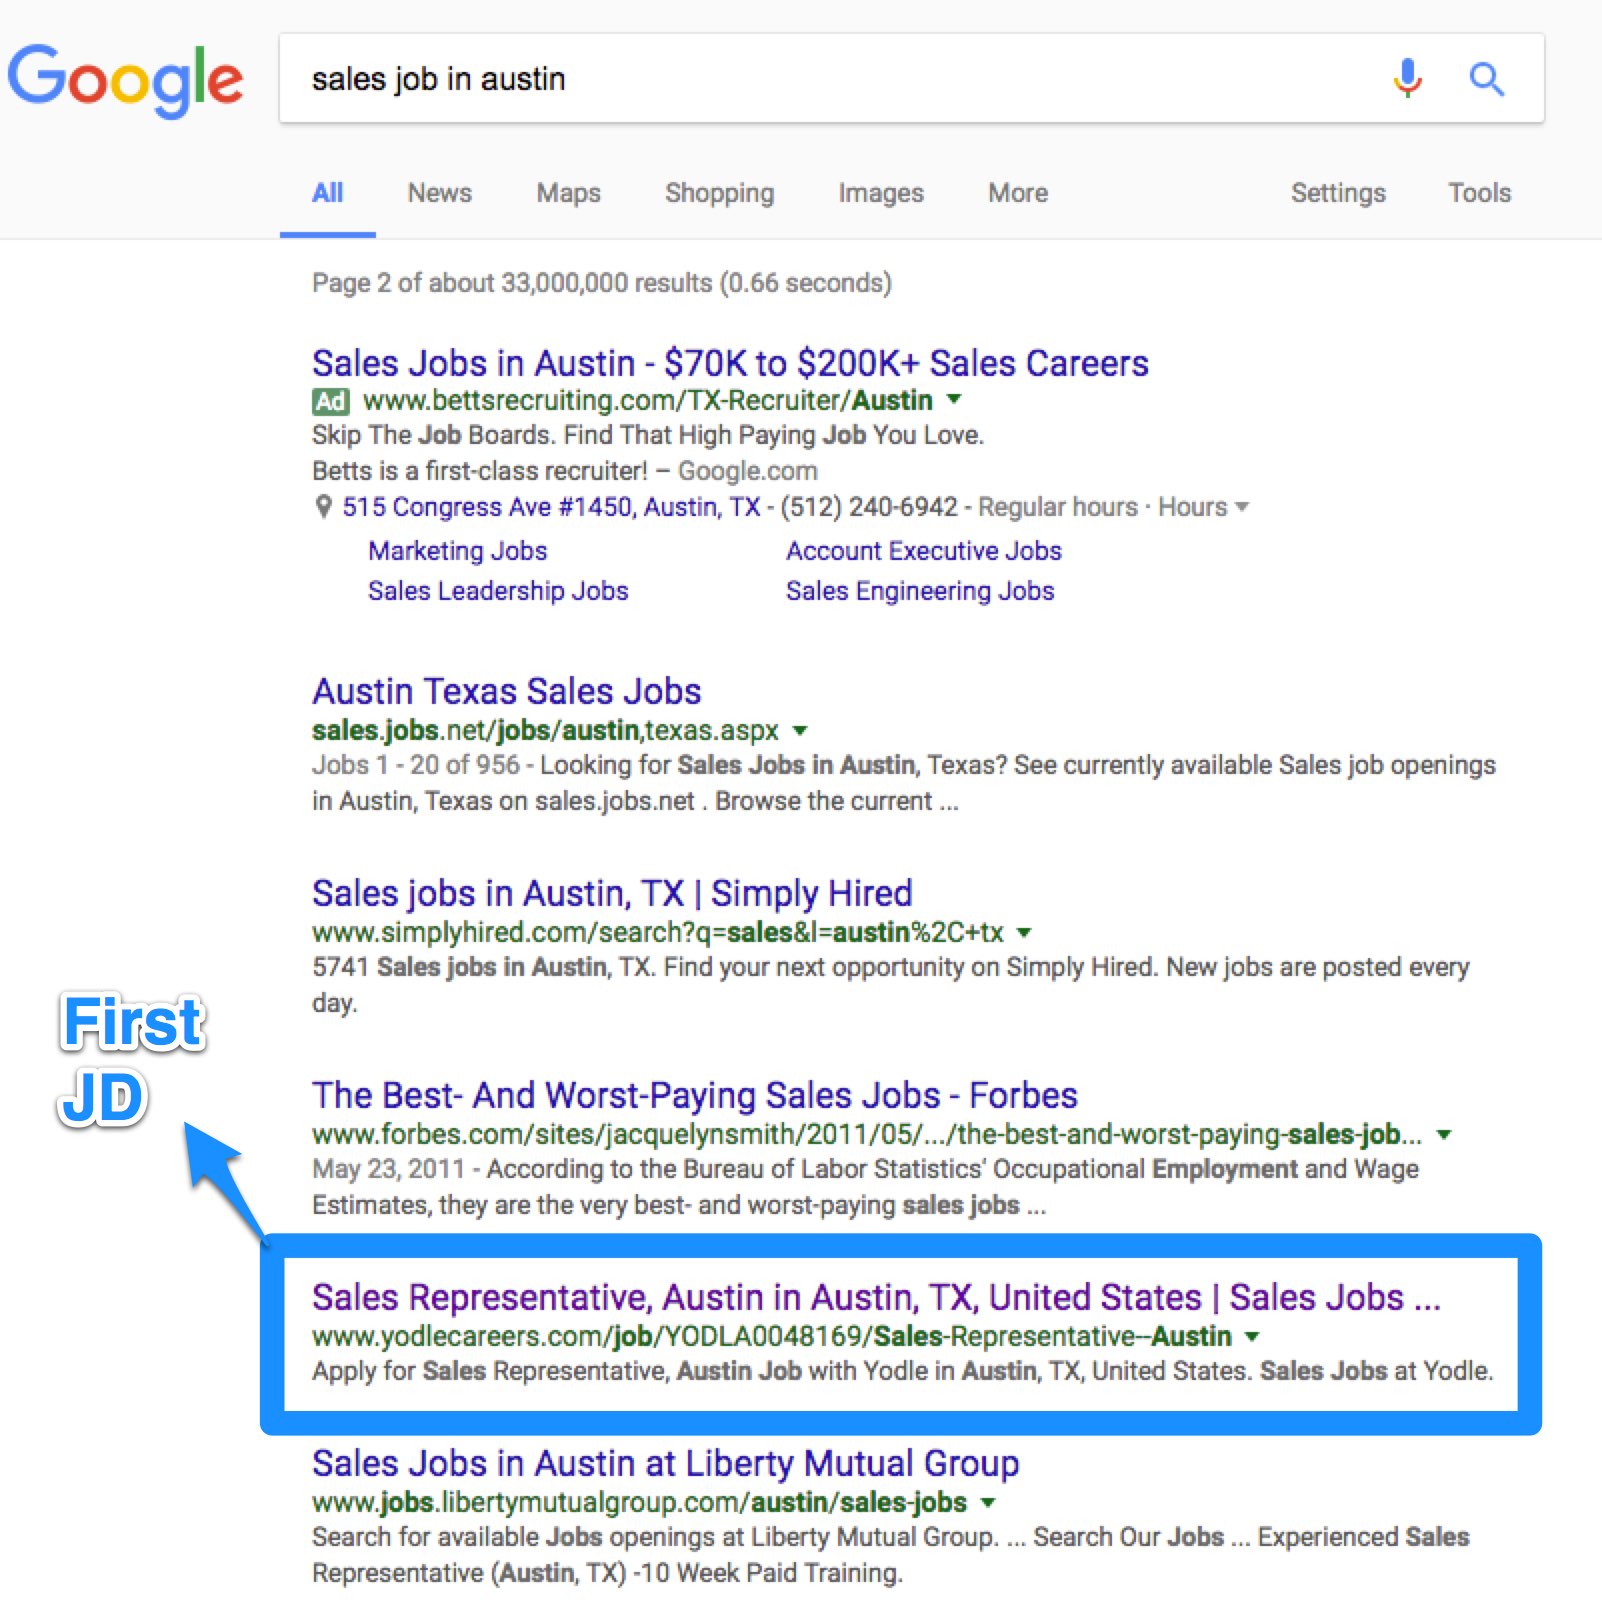Open the yodlecareers.com URL dropdown arrow
Viewport: 1602px width, 1614px height.
(1252, 1336)
